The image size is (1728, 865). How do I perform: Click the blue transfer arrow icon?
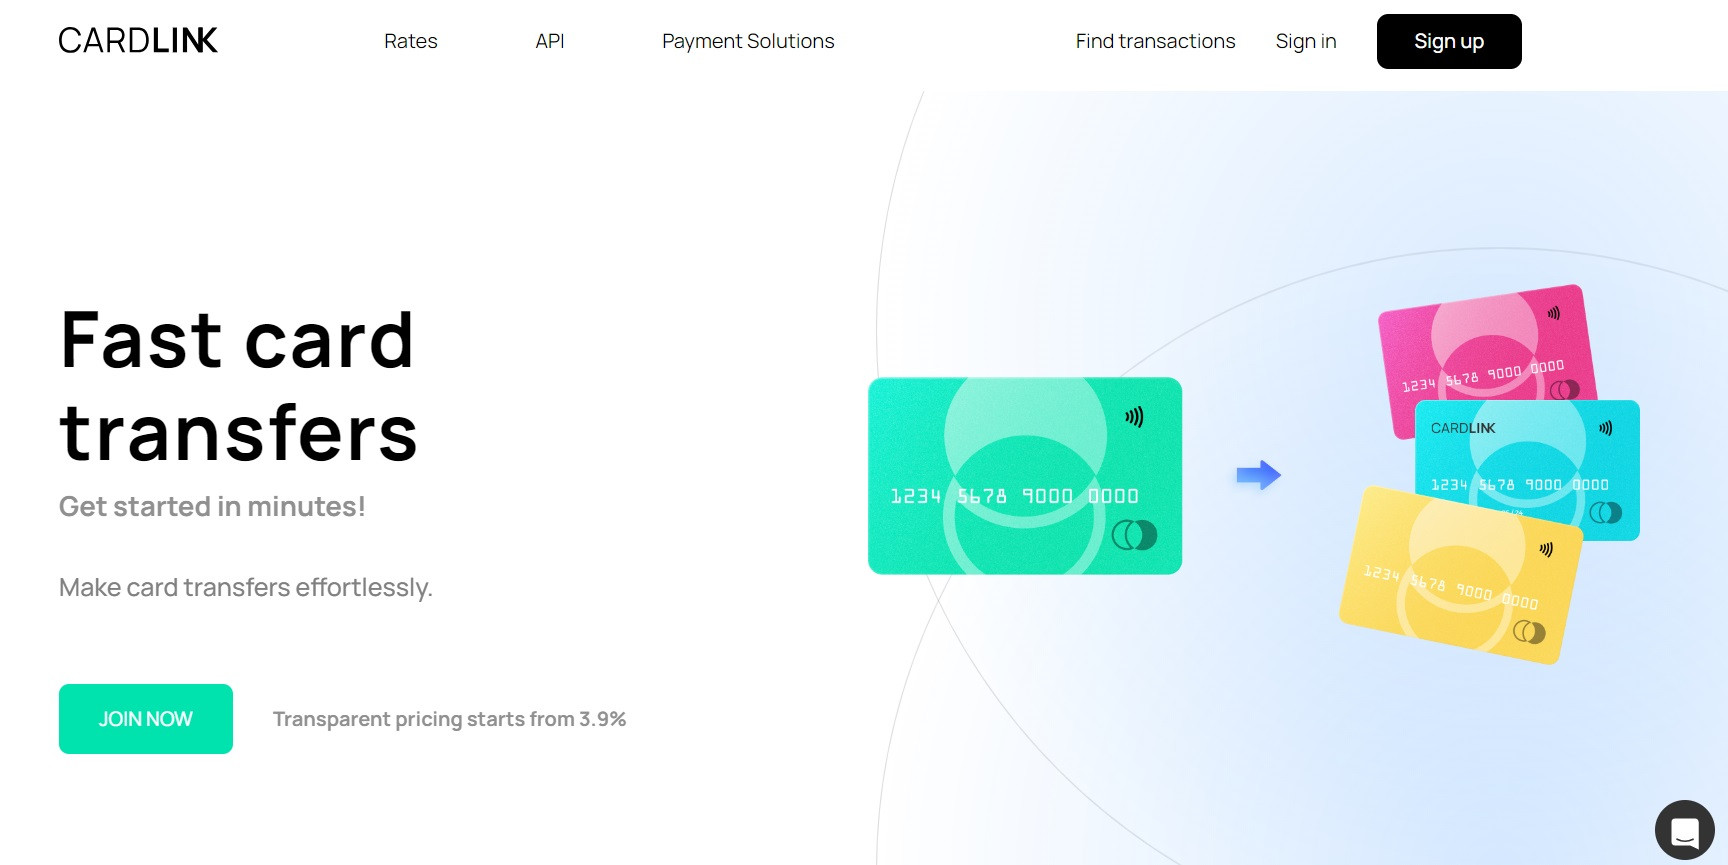pos(1258,475)
